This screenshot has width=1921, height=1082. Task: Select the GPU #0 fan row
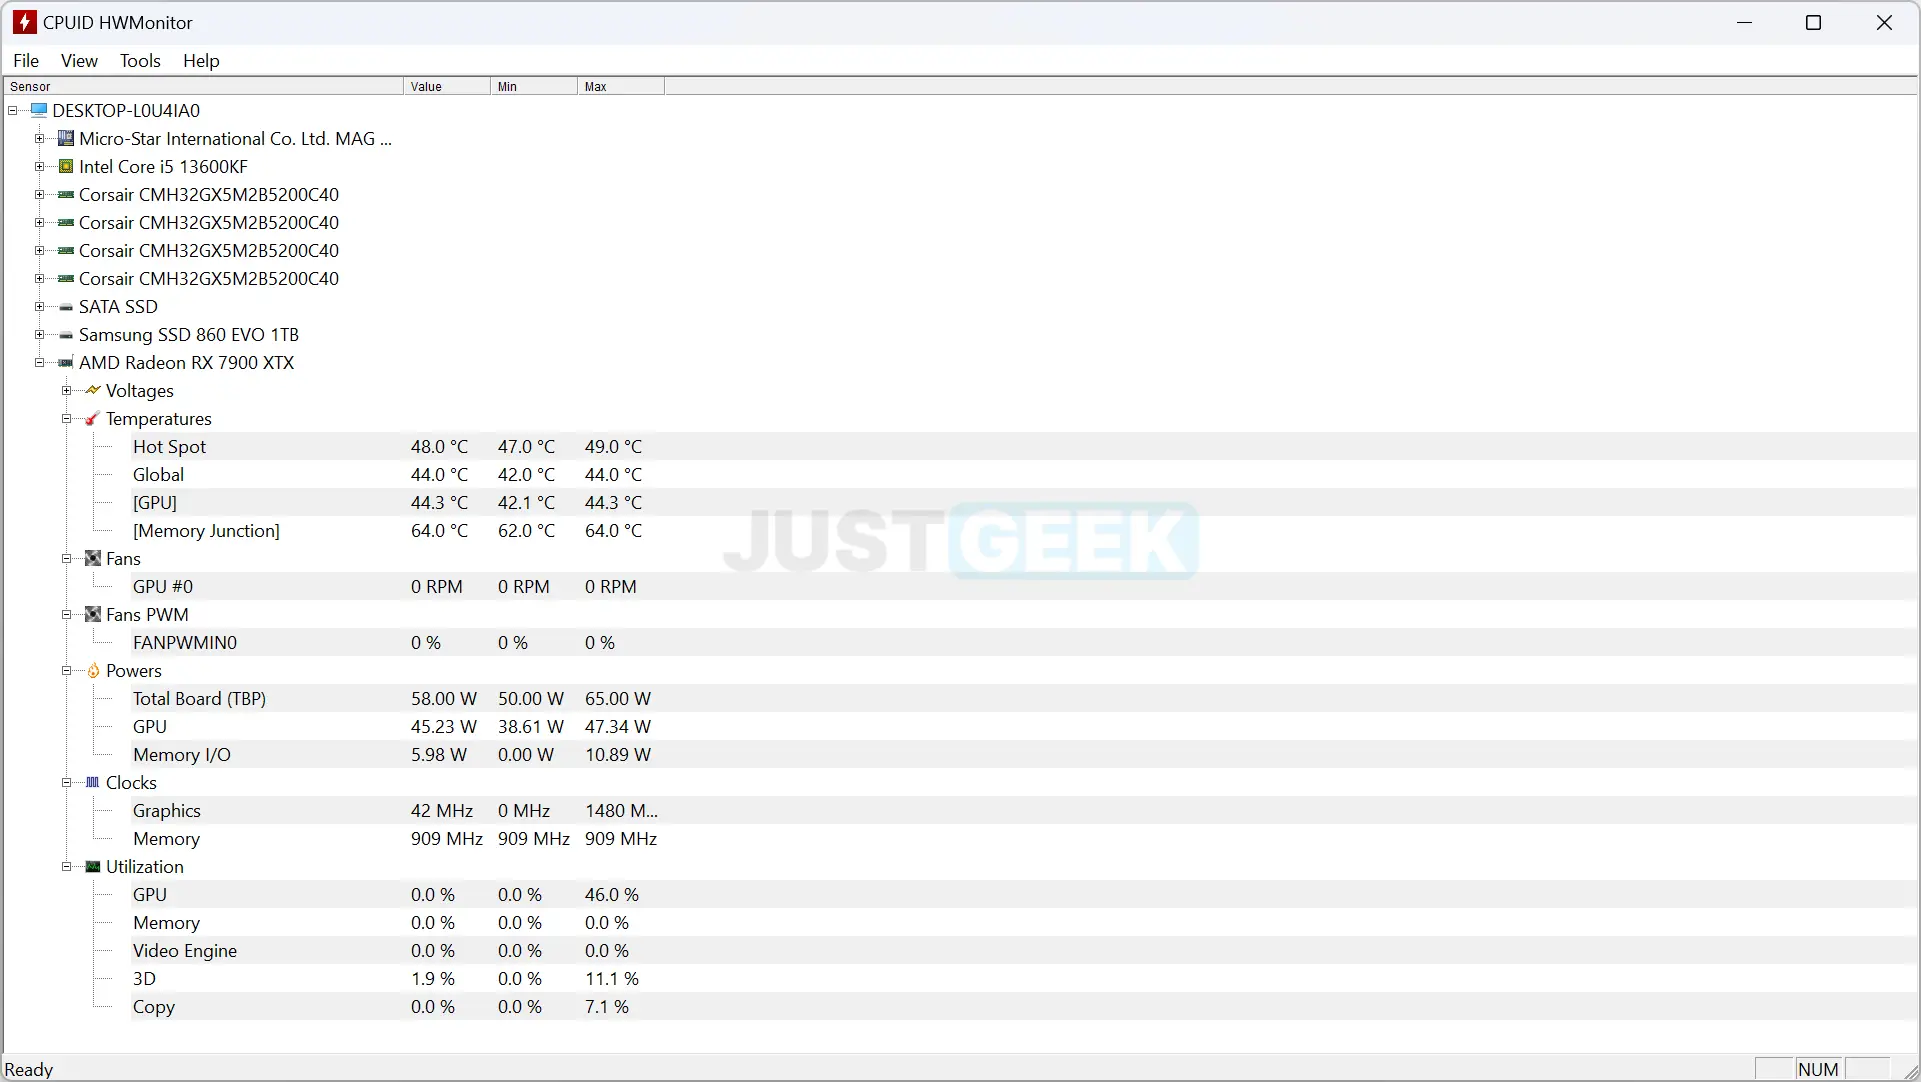[x=1024, y=587]
